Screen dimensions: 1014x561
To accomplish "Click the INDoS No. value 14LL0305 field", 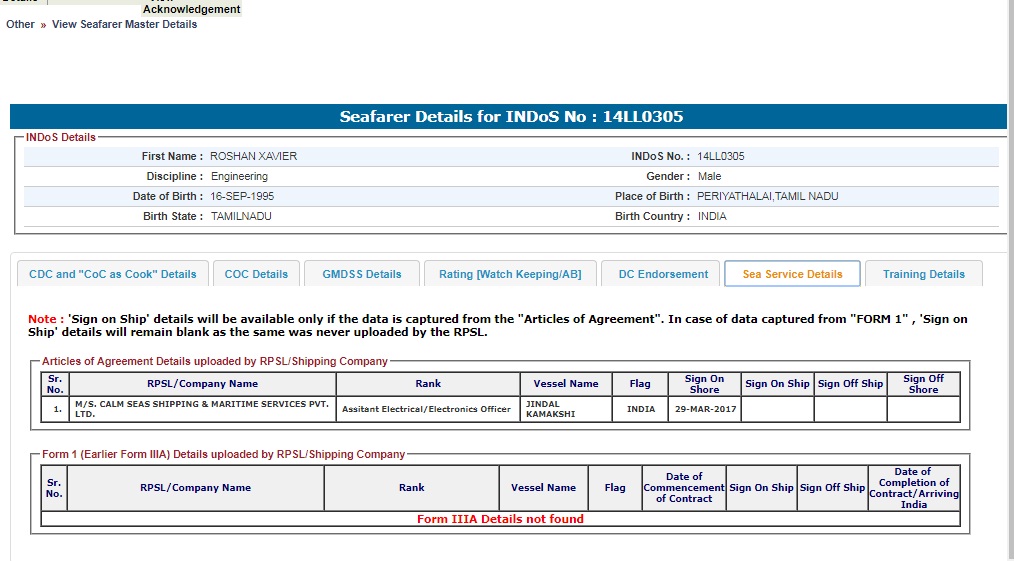I will click(x=720, y=156).
